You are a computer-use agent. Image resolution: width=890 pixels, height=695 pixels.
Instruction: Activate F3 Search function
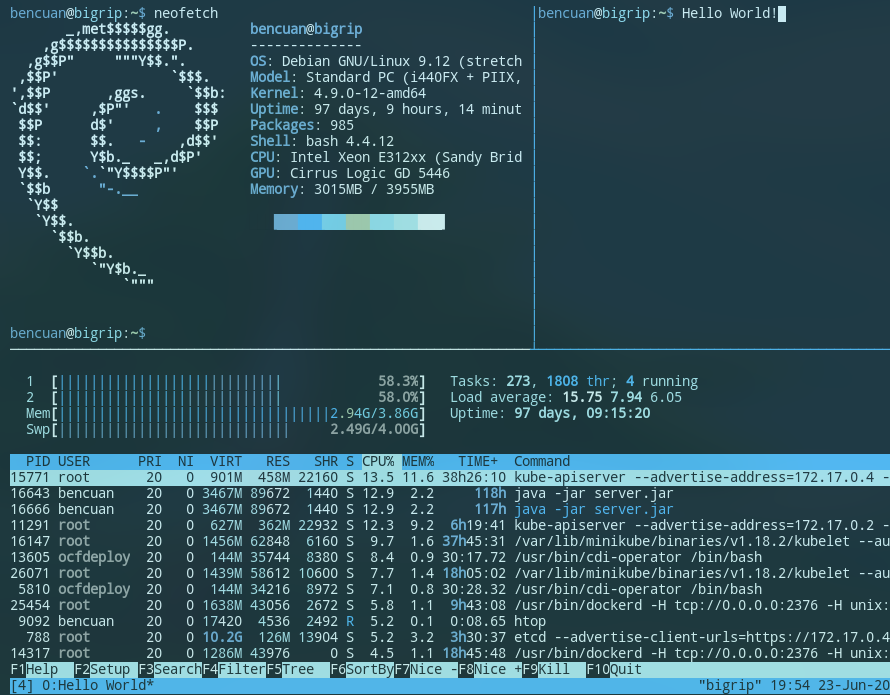(170, 669)
